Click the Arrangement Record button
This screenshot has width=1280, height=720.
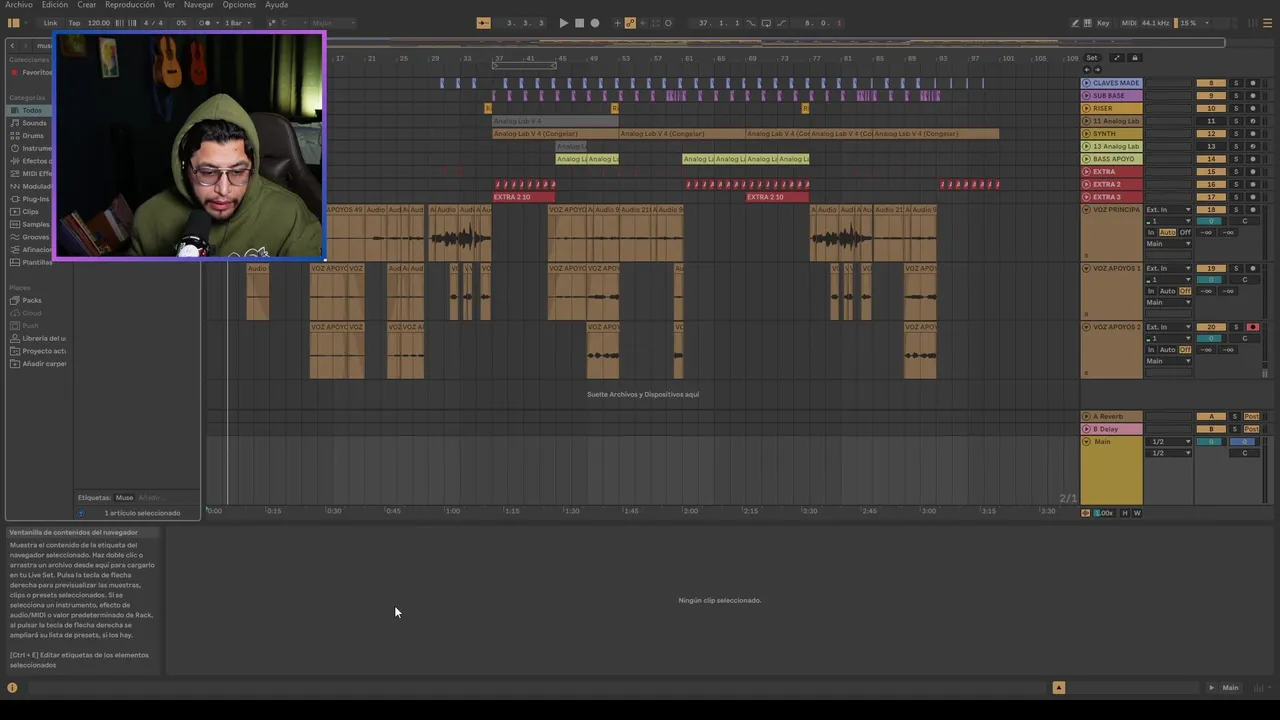[595, 23]
